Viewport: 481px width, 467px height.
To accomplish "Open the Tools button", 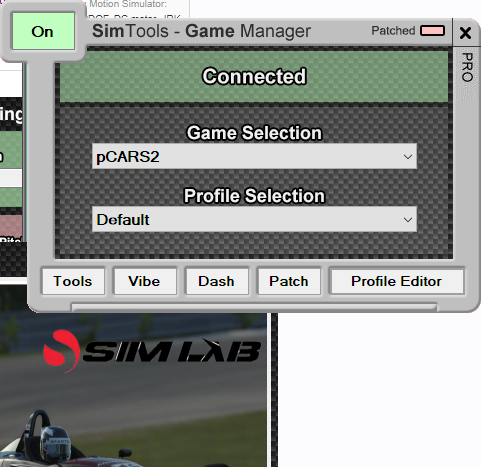I will [73, 281].
